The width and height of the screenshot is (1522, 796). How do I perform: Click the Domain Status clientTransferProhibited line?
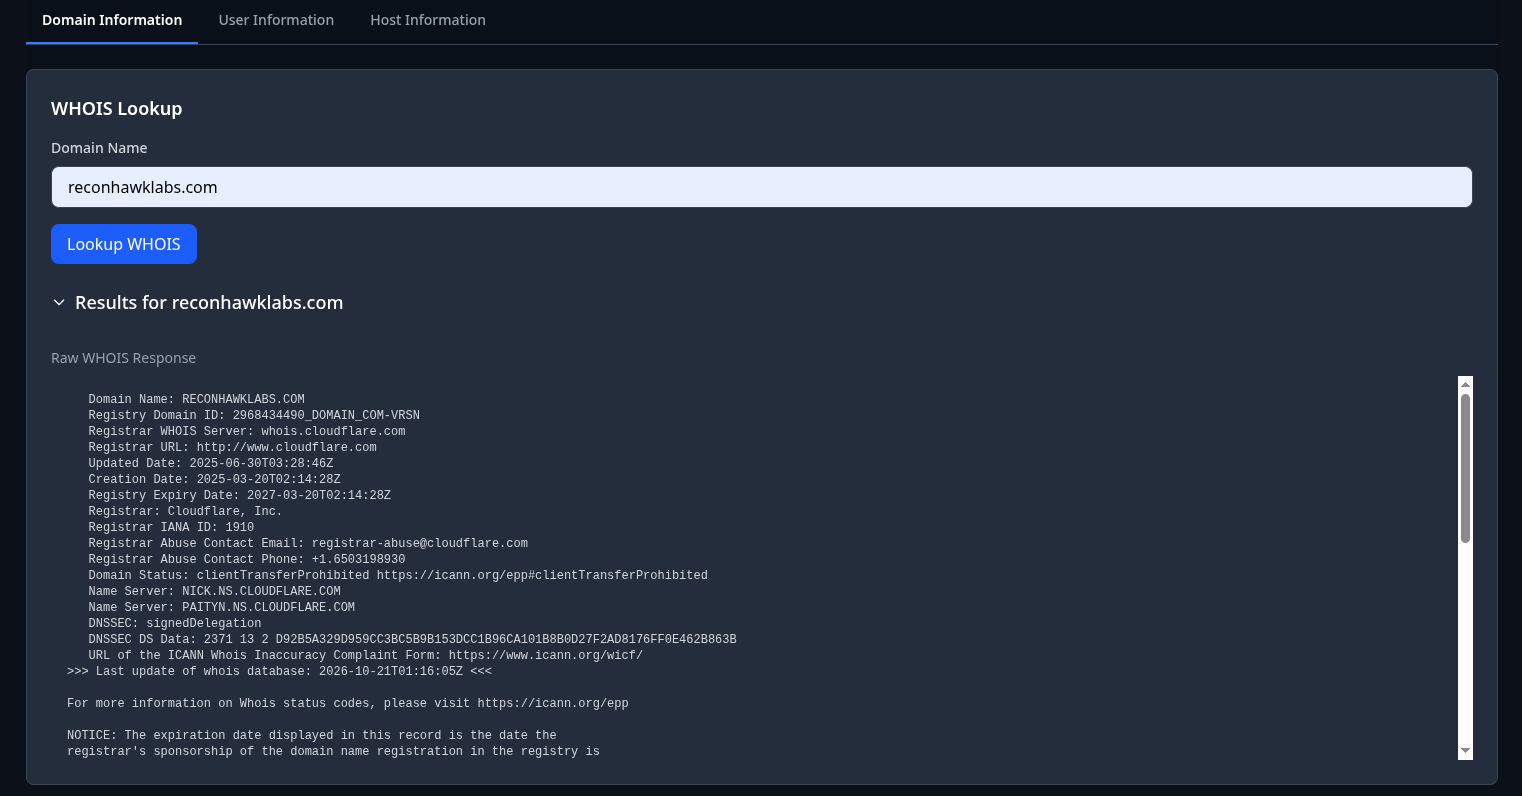[x=398, y=575]
